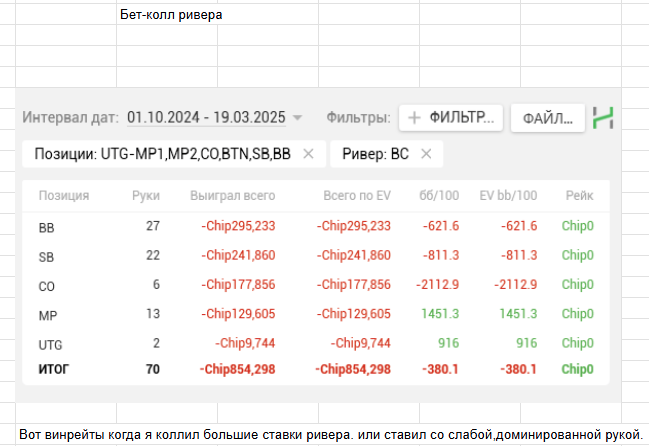This screenshot has width=649, height=446.
Task: Click the hands count 22 for SB
Action: click(x=153, y=255)
